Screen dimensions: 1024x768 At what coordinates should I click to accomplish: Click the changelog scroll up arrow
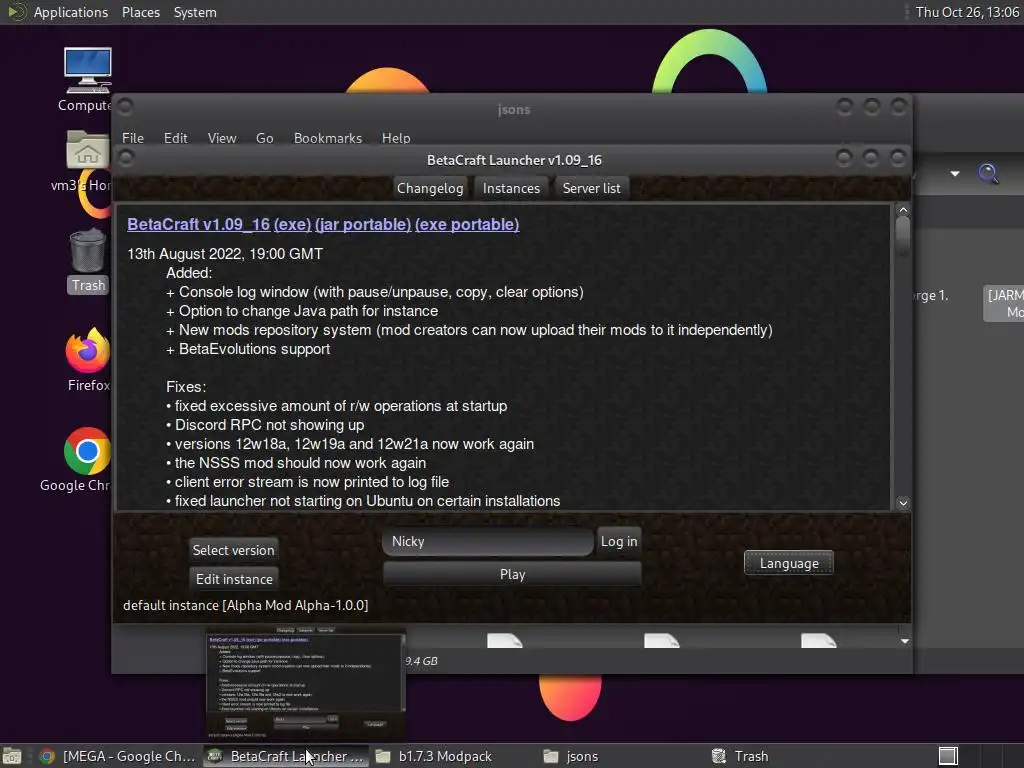(x=903, y=210)
